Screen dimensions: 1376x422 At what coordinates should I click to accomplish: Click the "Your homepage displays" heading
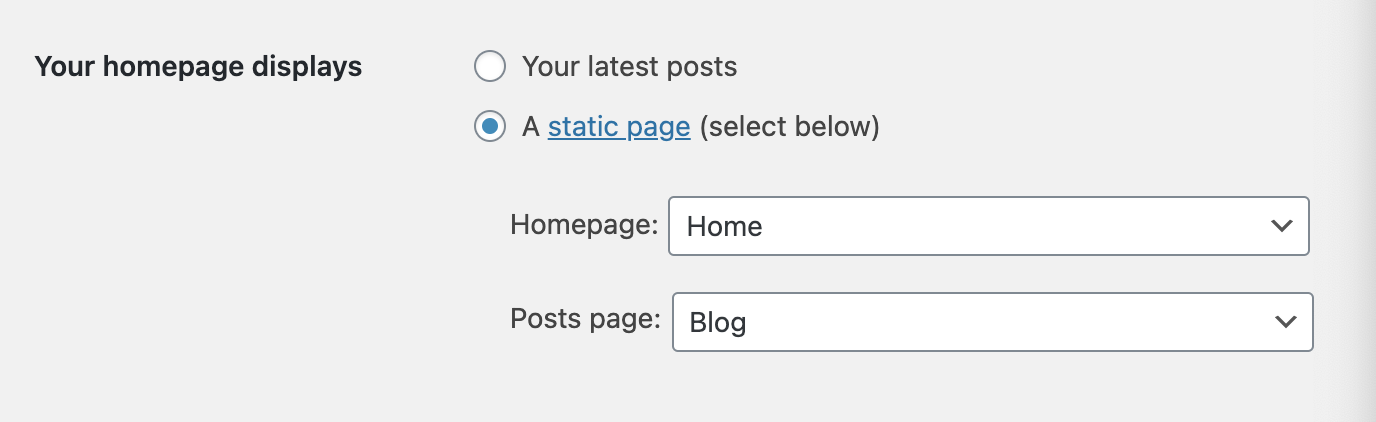pos(198,67)
